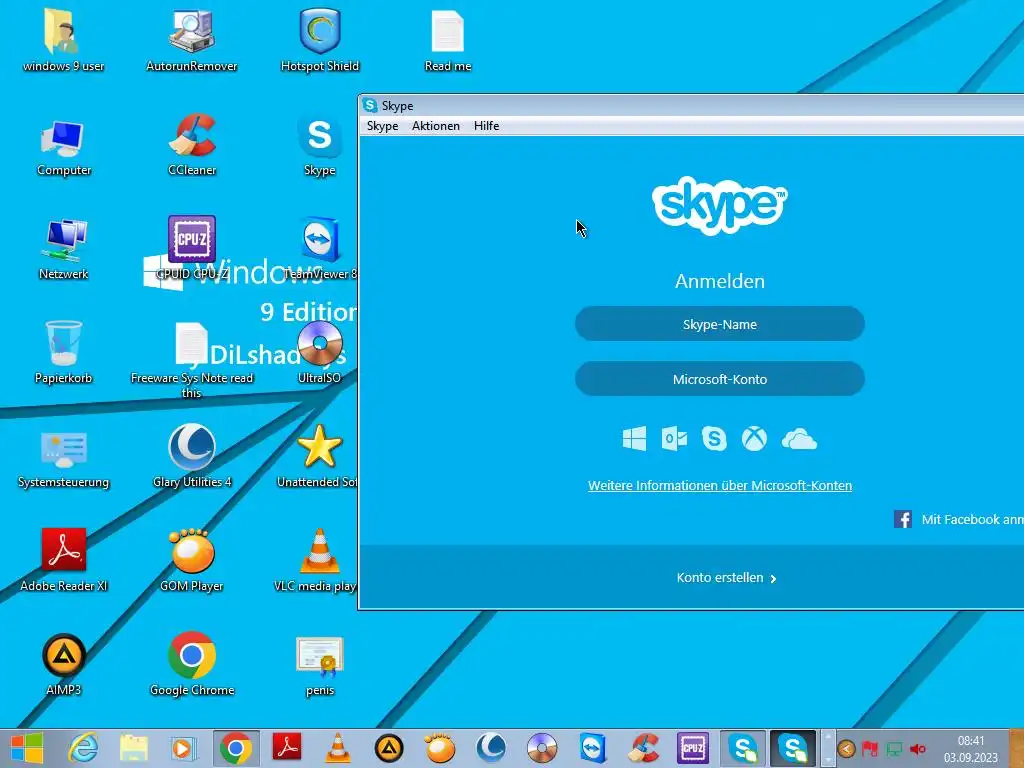Open the Windows Start button

27,748
